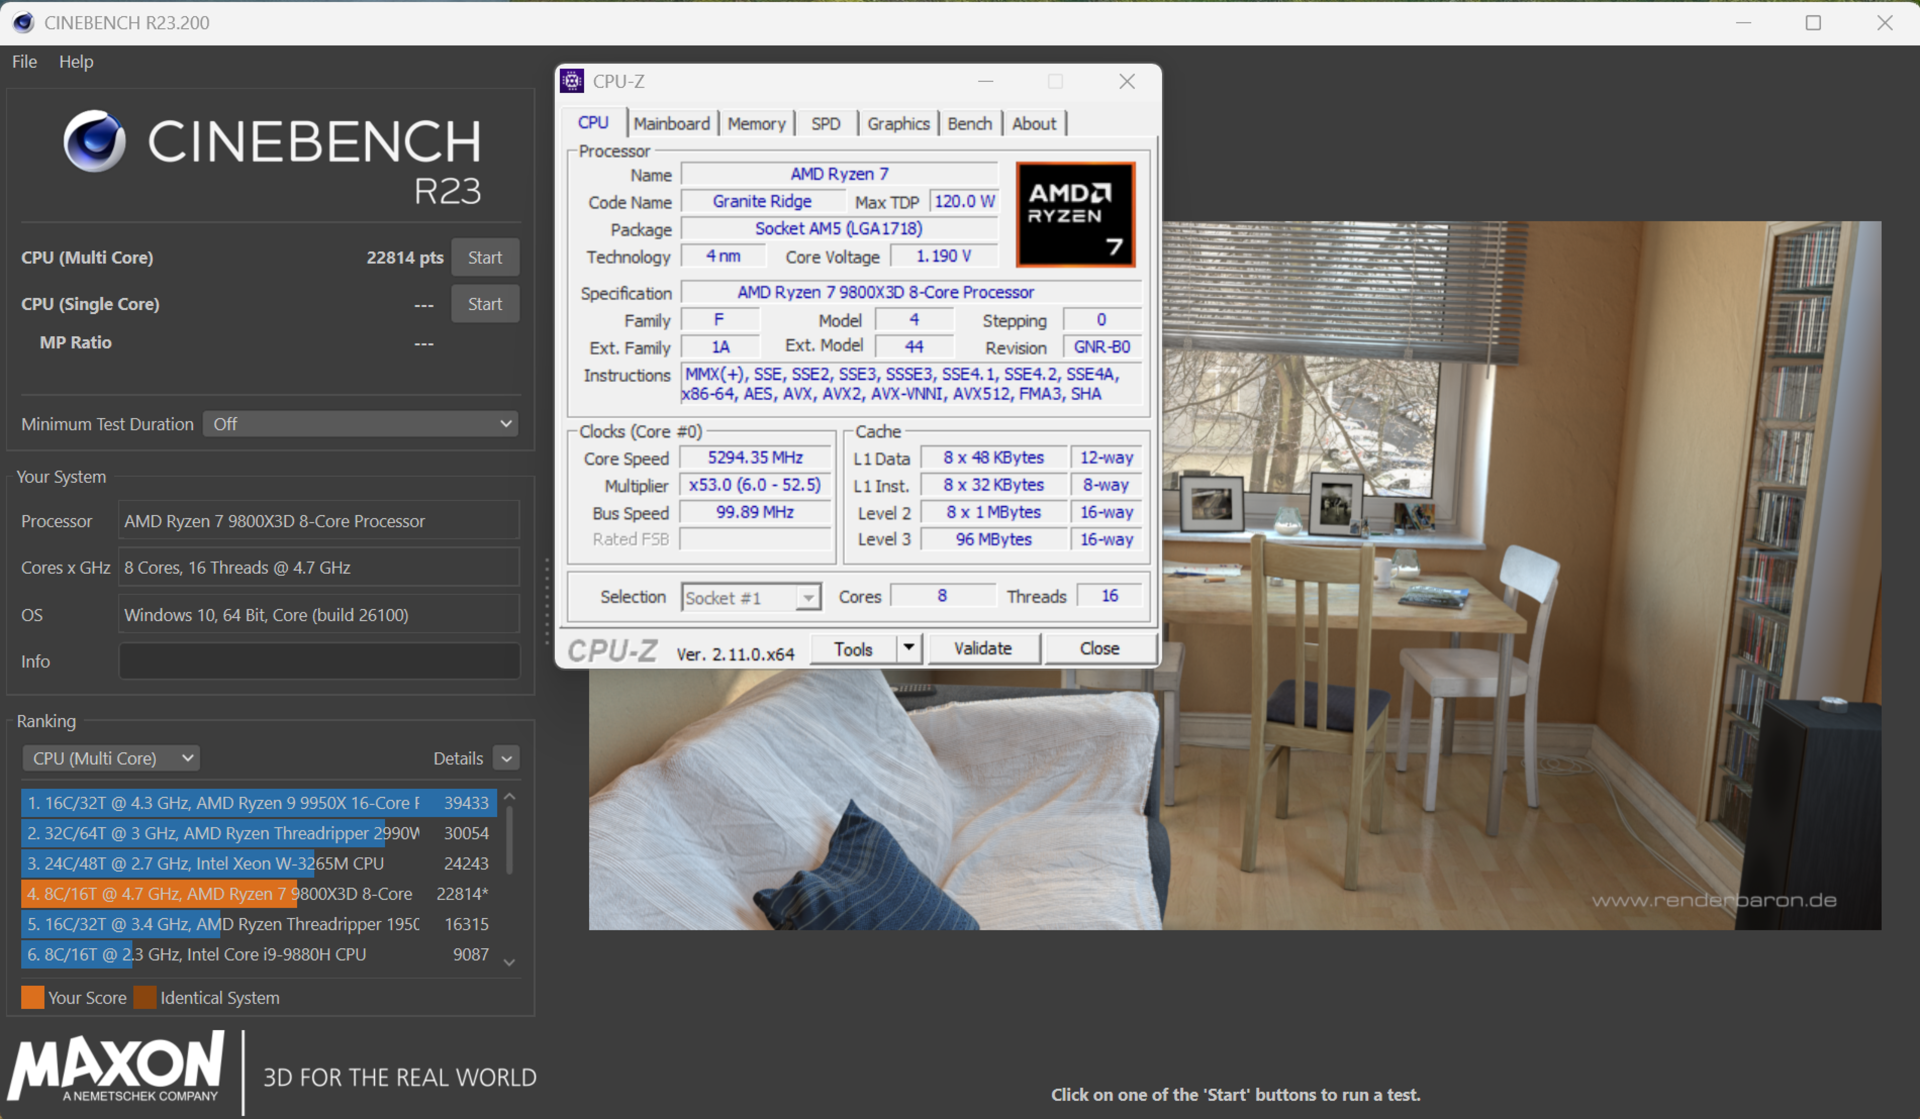
Task: Click the Cores x GHz field
Action: tap(319, 567)
